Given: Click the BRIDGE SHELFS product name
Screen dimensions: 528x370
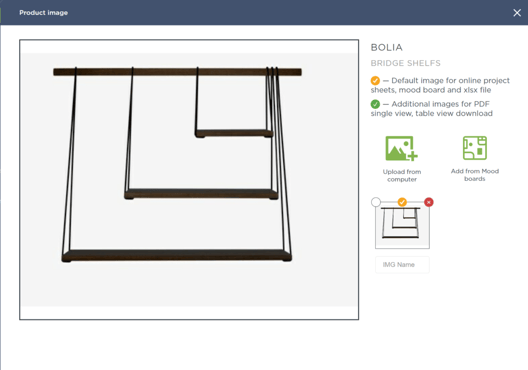Looking at the screenshot, I should [405, 63].
